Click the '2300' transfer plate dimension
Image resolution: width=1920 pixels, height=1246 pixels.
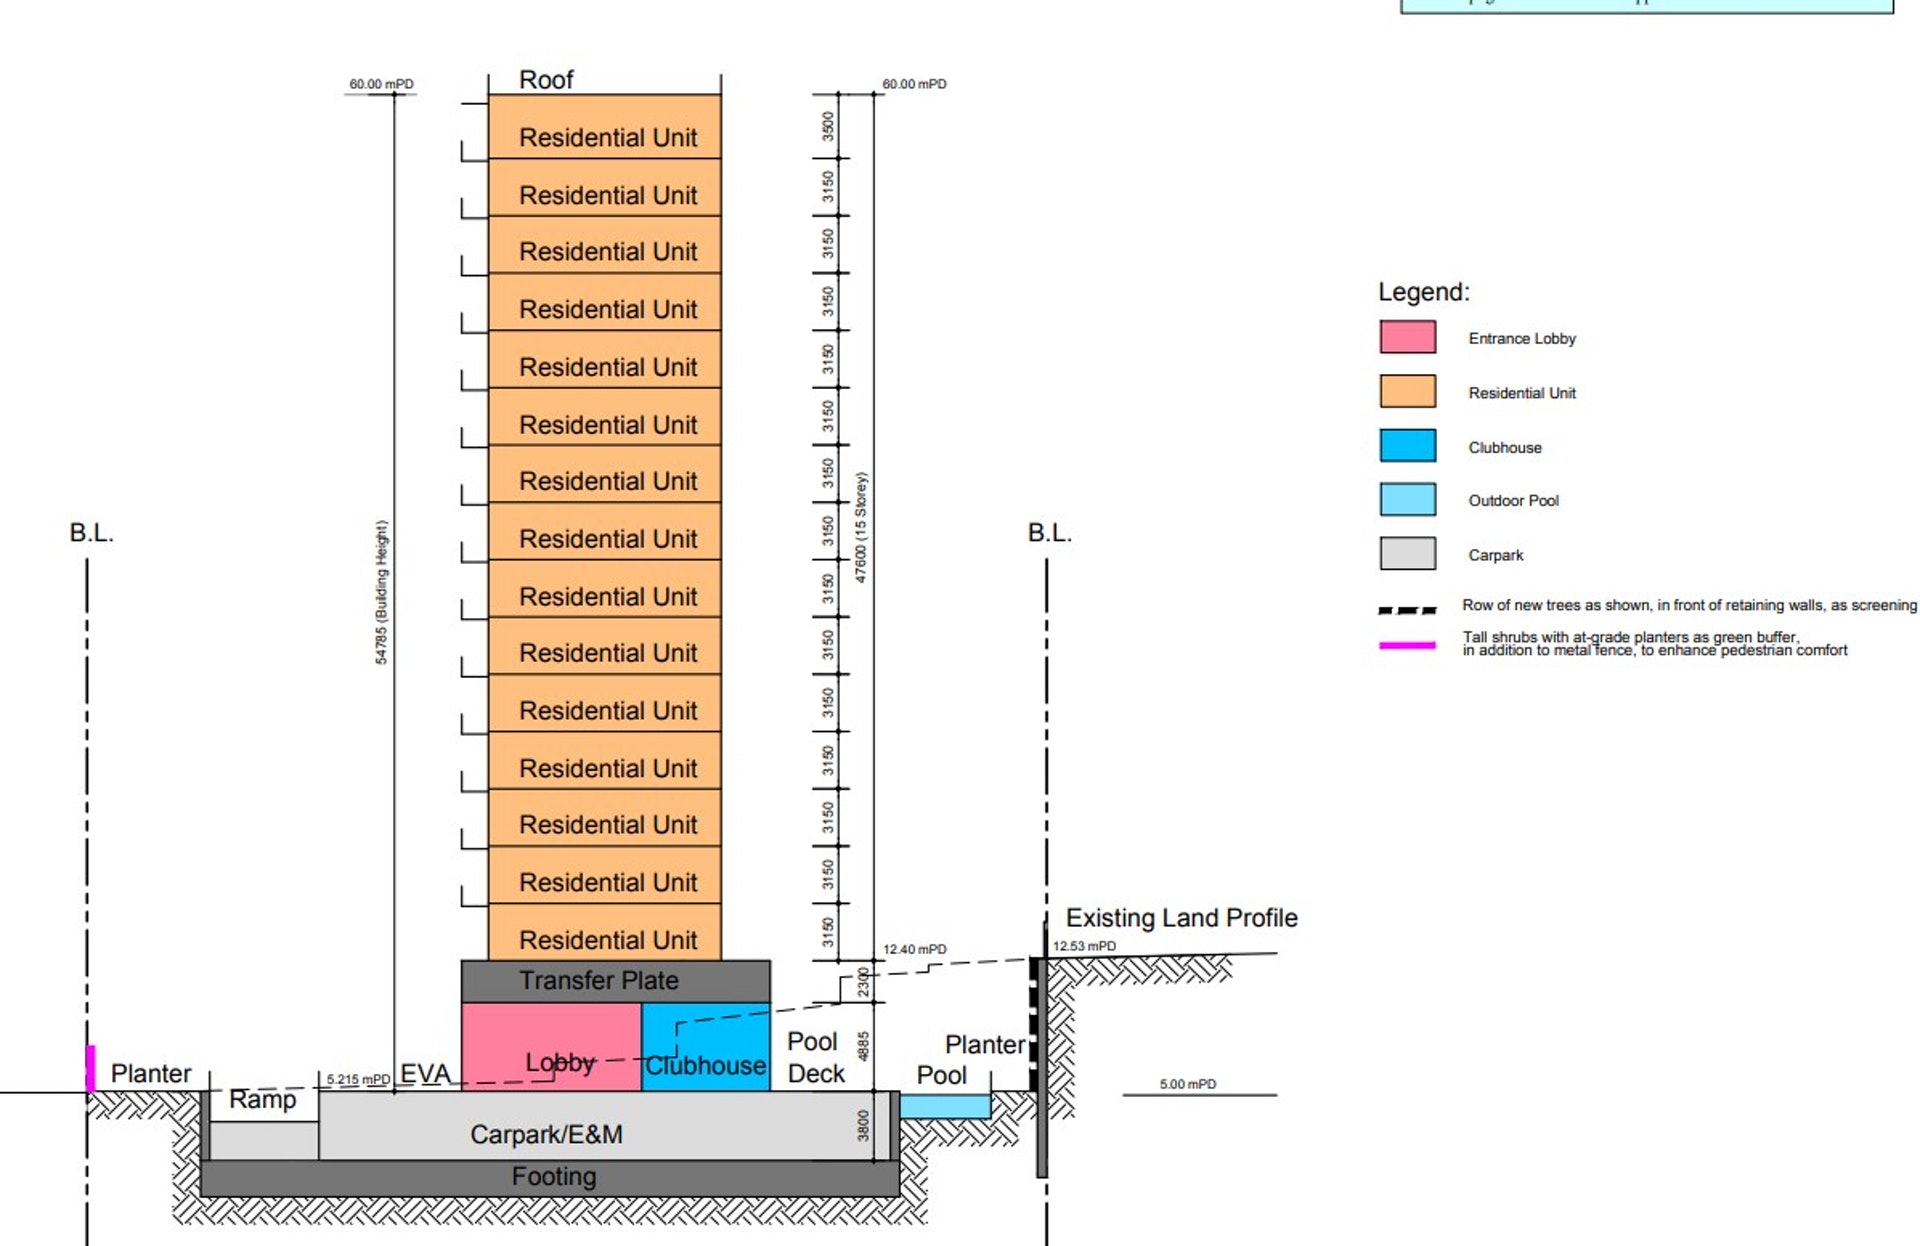(x=863, y=982)
